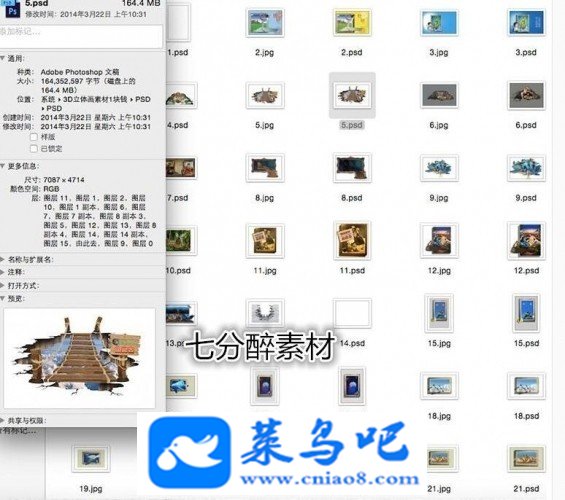The image size is (565, 500).
Task: Click the 2.jpg file name label
Action: click(x=265, y=53)
